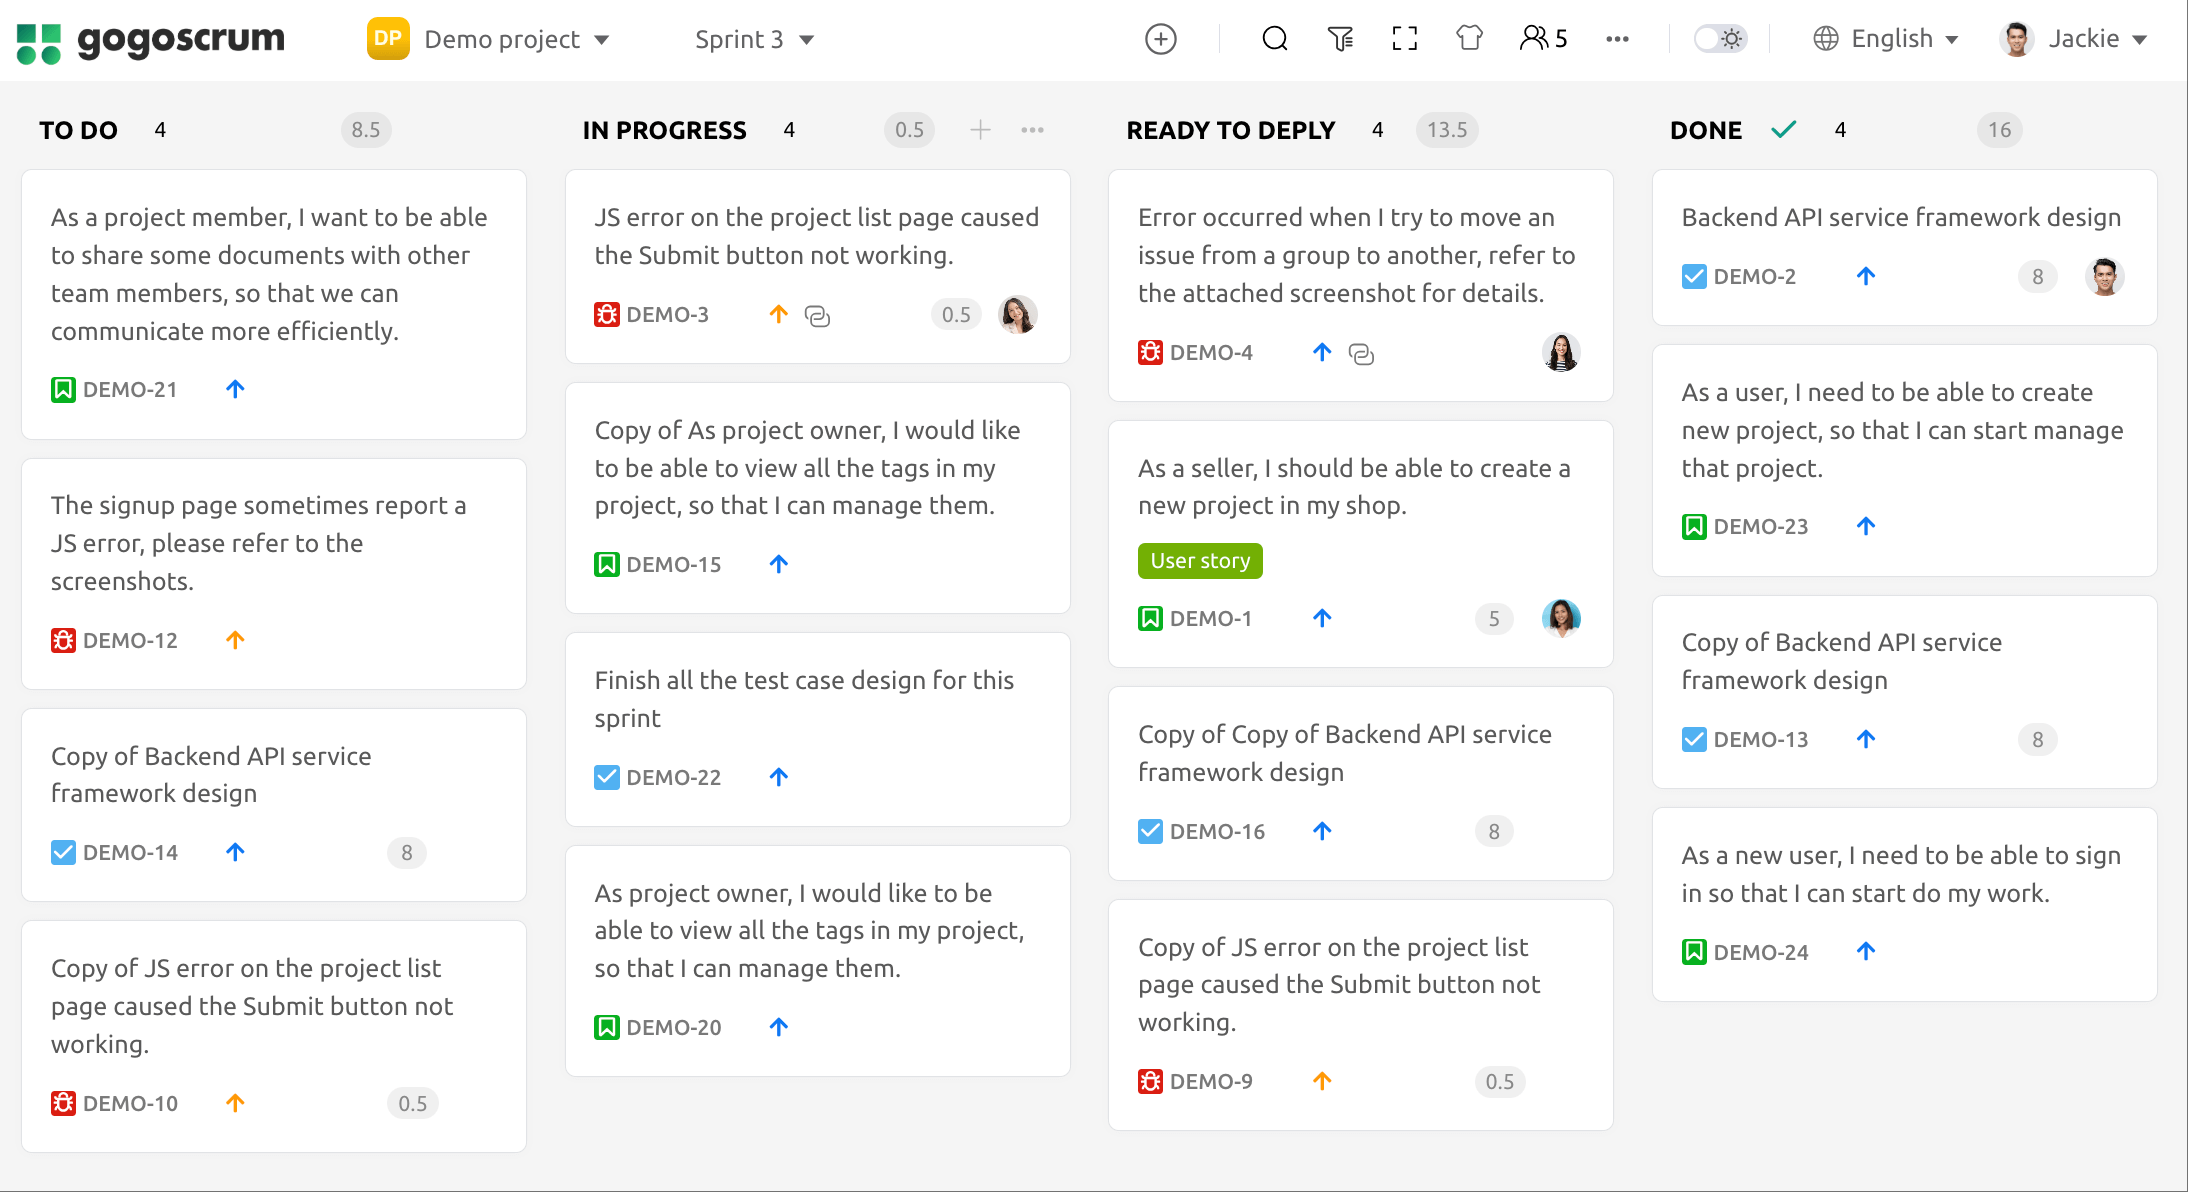Click the plus icon in In Progress column

click(x=980, y=130)
